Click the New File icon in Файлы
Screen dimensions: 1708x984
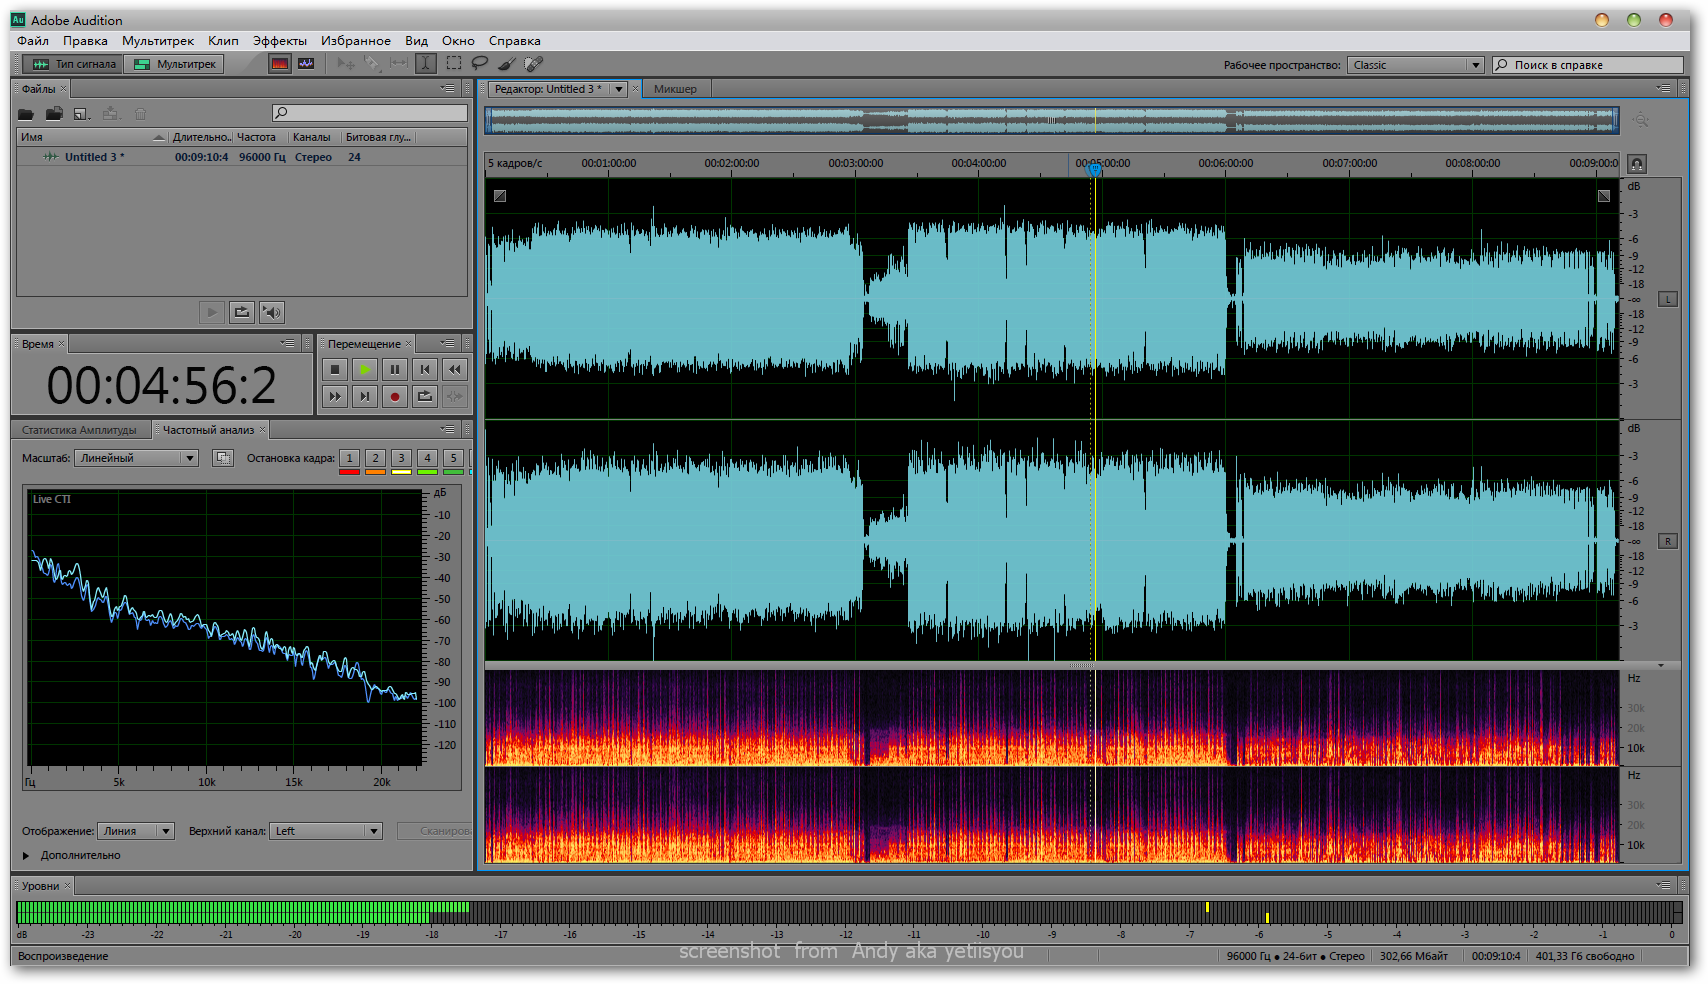(x=82, y=114)
